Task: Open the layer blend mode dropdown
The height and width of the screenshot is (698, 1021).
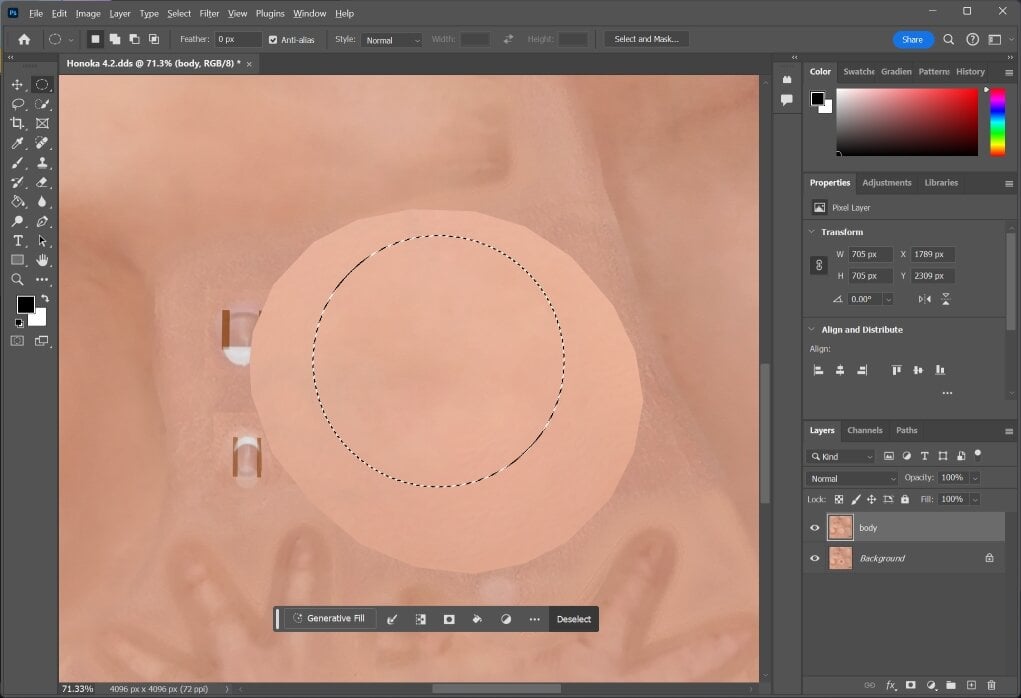Action: [x=852, y=479]
